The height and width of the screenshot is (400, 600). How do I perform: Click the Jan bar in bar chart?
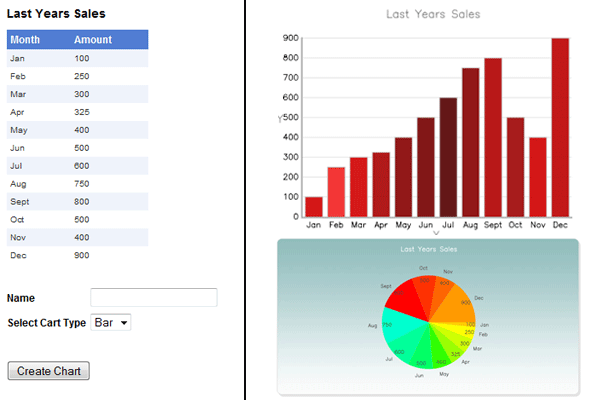coord(314,207)
